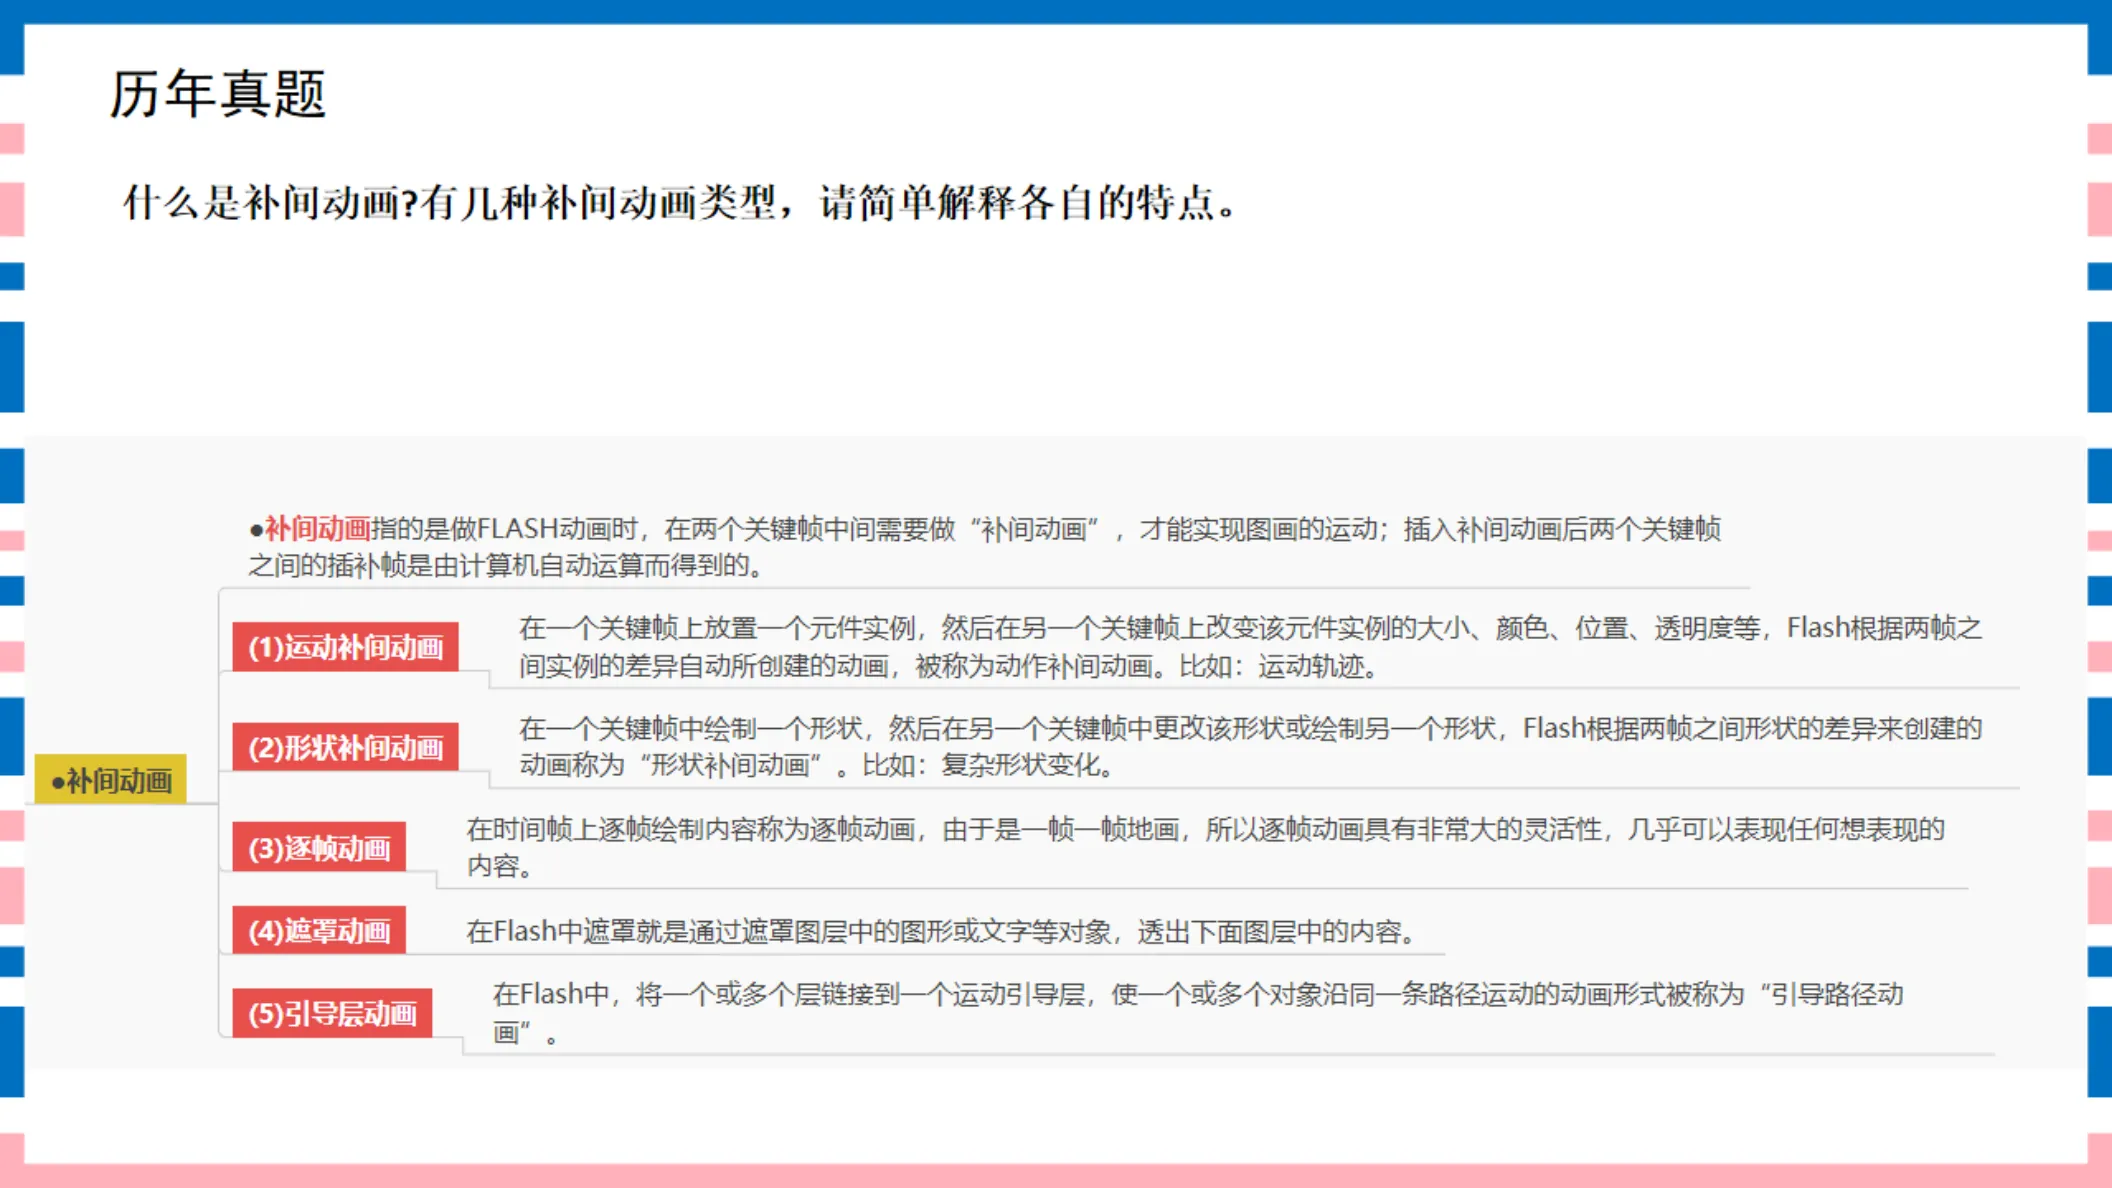
Task: Click the 历年真题 slide title
Action: [x=217, y=95]
